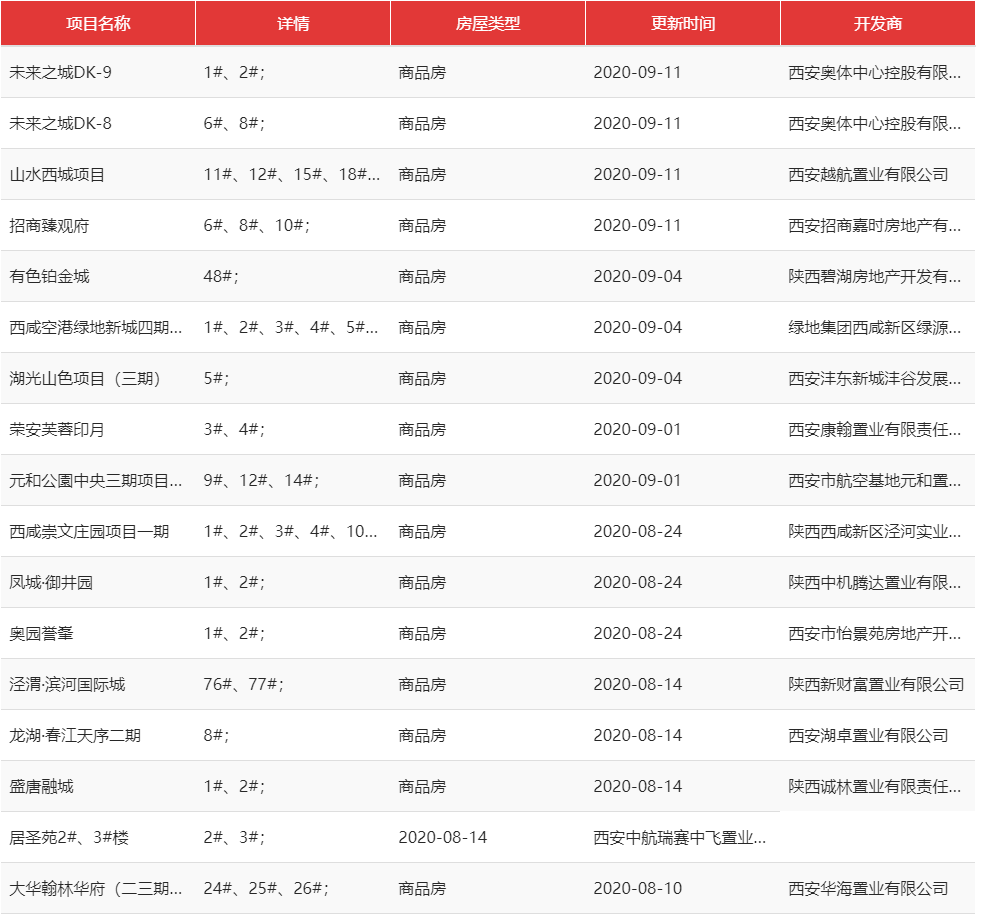Click developer 西安招商嘉时房地产有
987x920 pixels.
[x=874, y=225]
